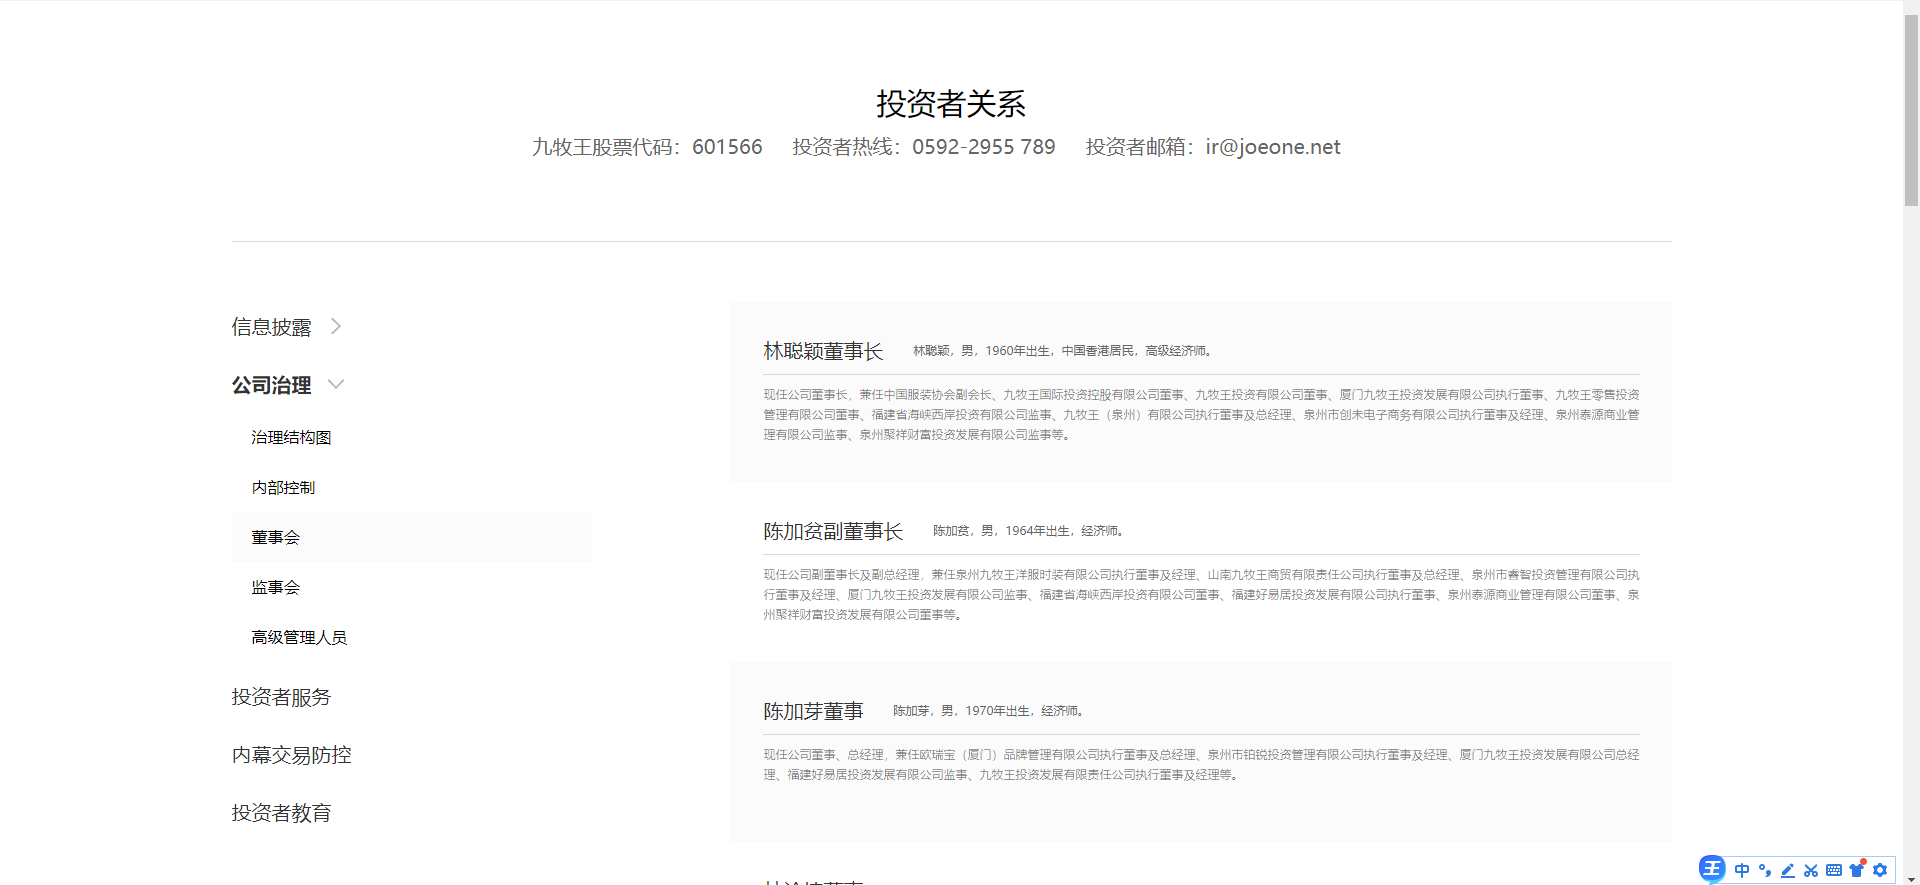
Task: Open the 高级管理人员 submenu item
Action: tap(299, 637)
